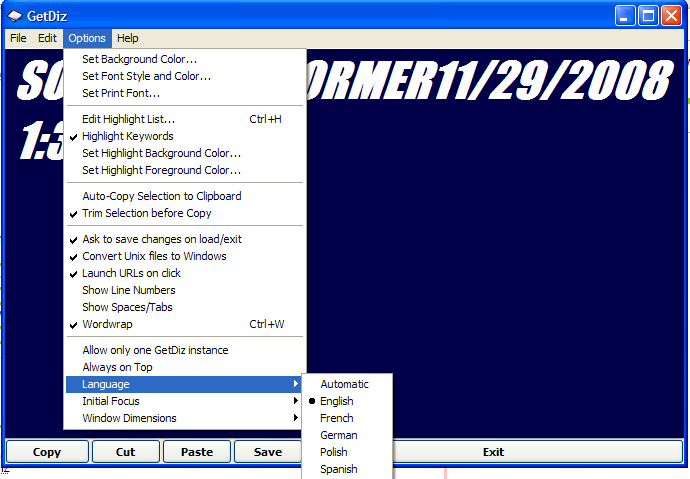Viewport: 690px width, 479px height.
Task: Select Spanish language
Action: [347, 469]
